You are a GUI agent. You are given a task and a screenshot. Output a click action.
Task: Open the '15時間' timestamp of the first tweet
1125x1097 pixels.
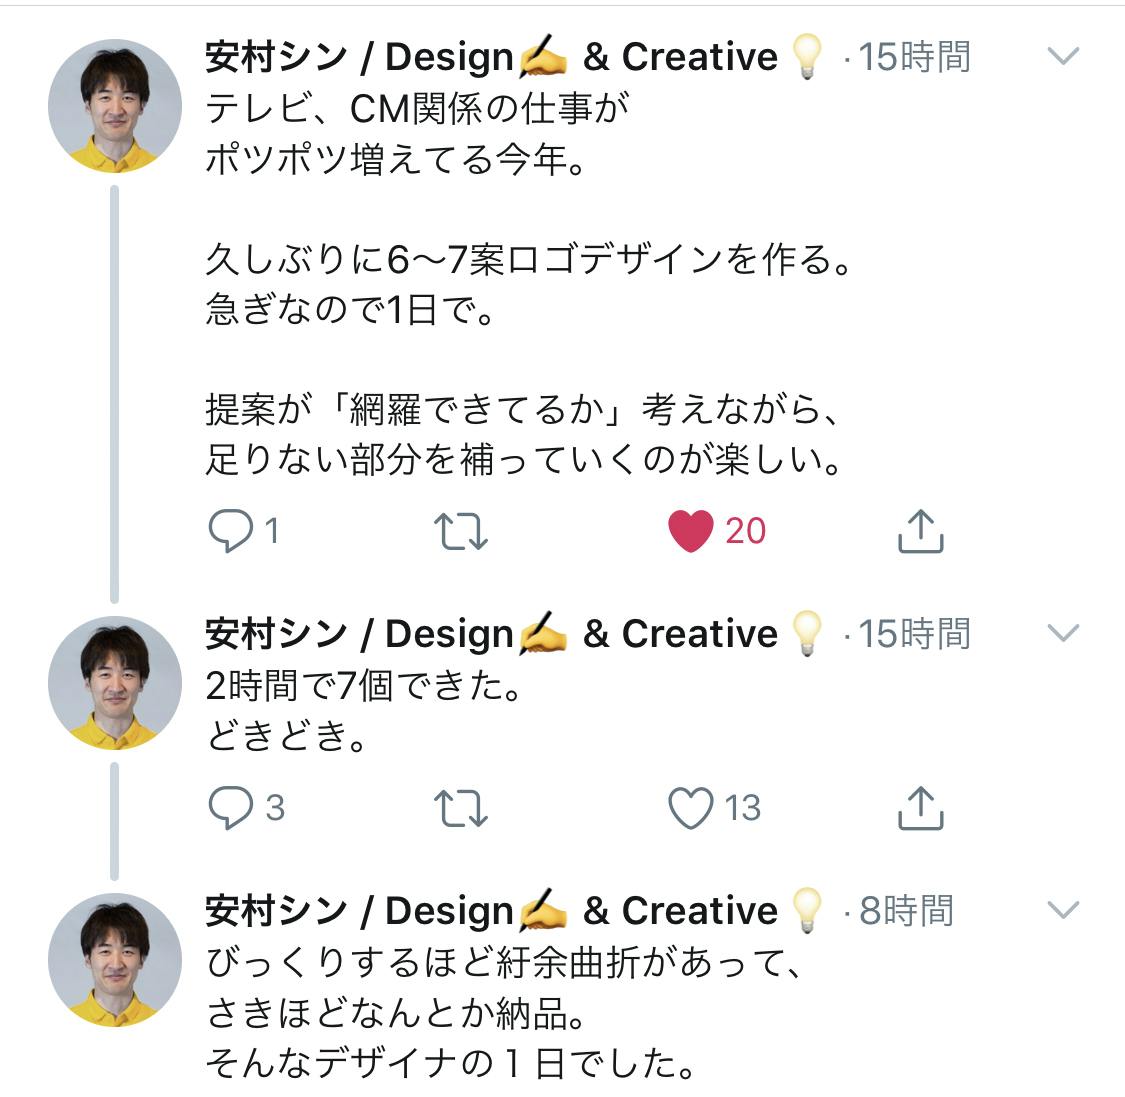(x=914, y=57)
